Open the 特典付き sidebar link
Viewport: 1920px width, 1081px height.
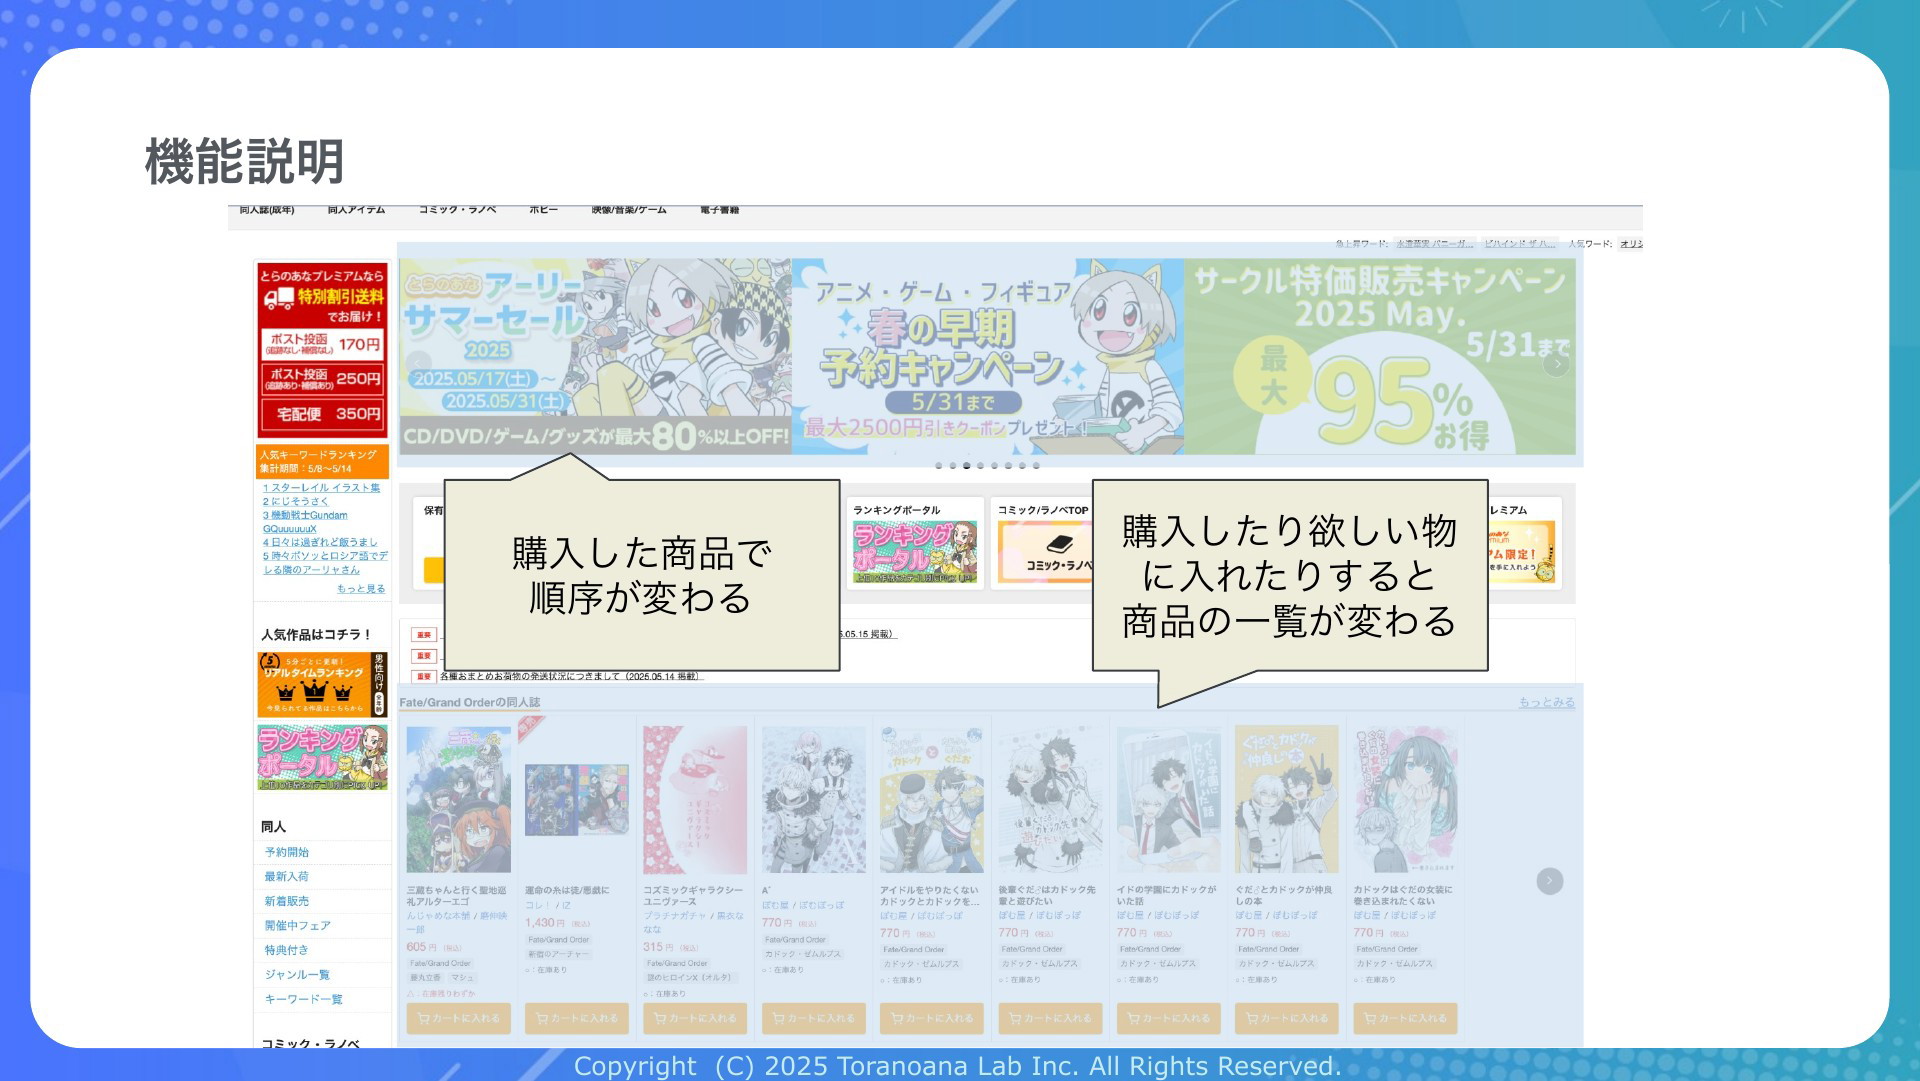[287, 951]
